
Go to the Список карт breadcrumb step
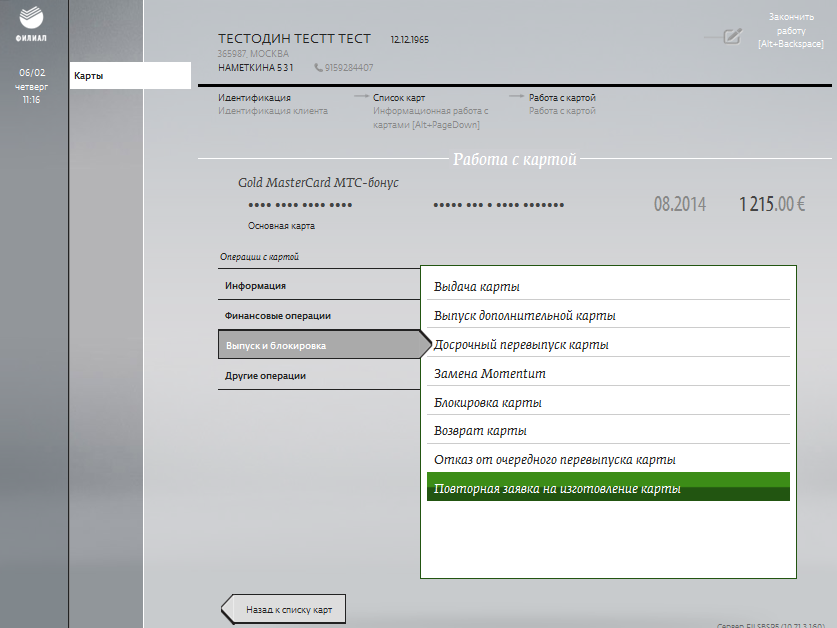coord(399,98)
